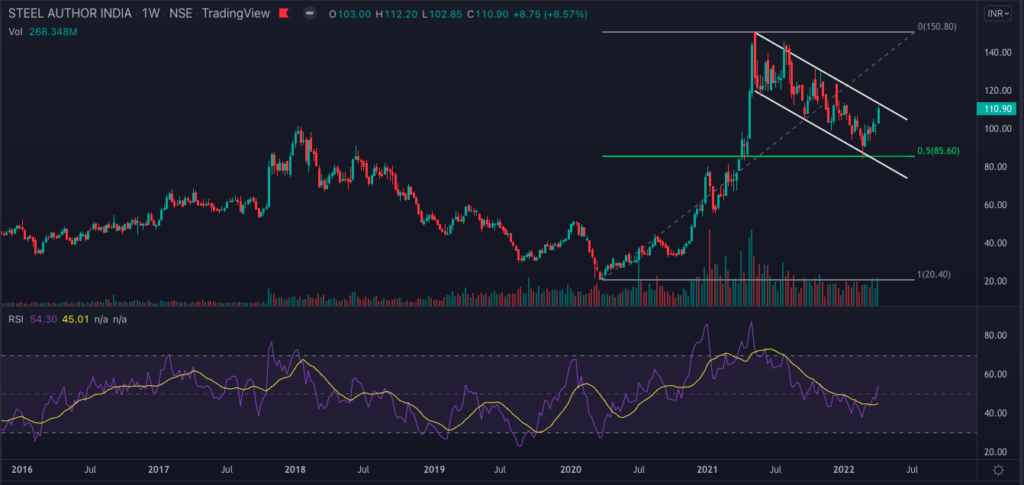The width and height of the screenshot is (1024, 485).
Task: Click the 2019 label on the time axis
Action: 434,469
